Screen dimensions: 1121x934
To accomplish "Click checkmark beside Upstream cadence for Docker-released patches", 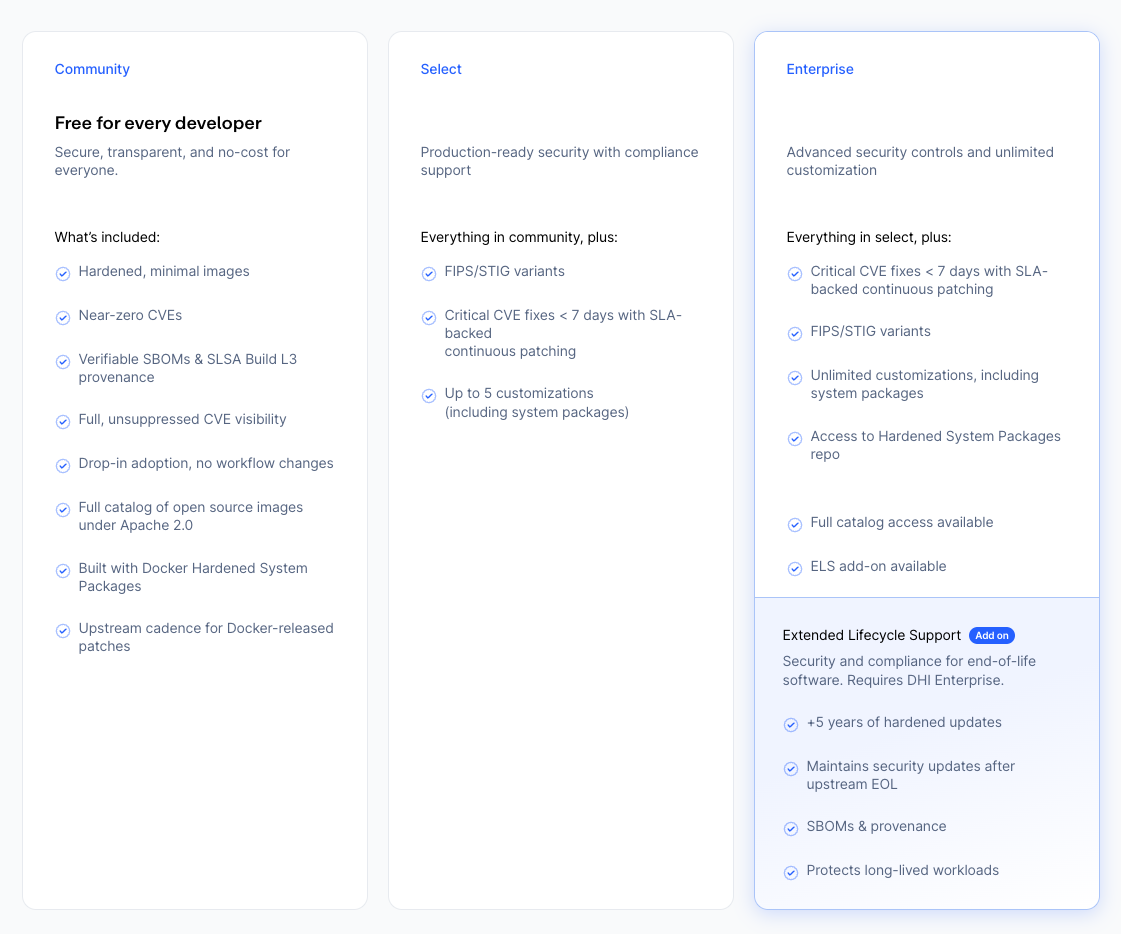I will point(63,631).
